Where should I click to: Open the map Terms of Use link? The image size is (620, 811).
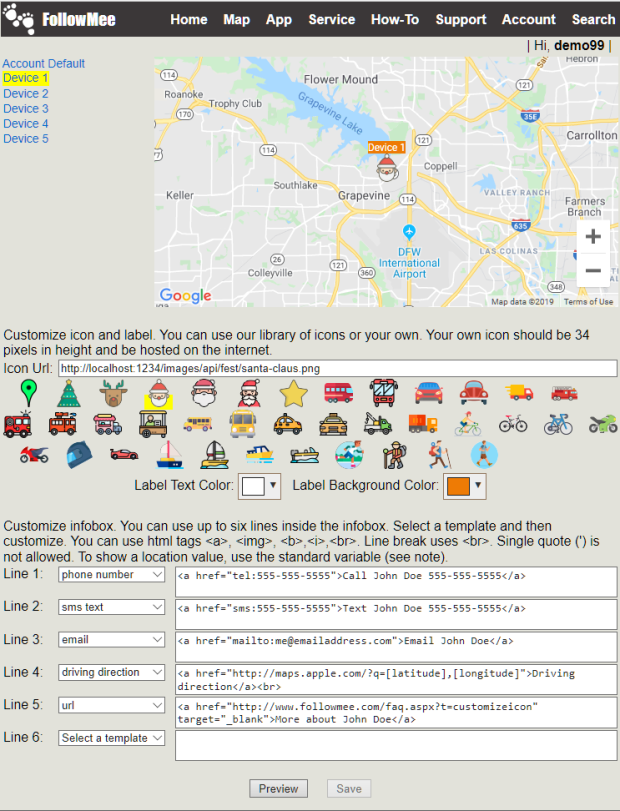[588, 302]
